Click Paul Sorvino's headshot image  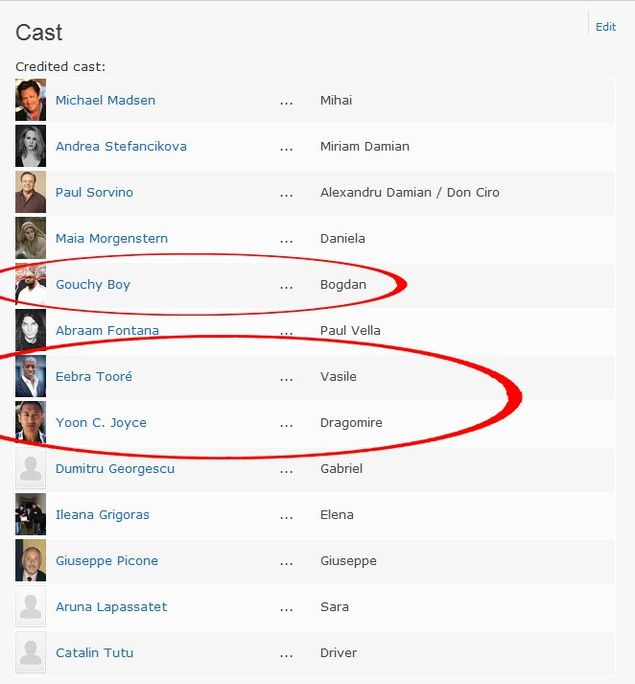[x=31, y=192]
